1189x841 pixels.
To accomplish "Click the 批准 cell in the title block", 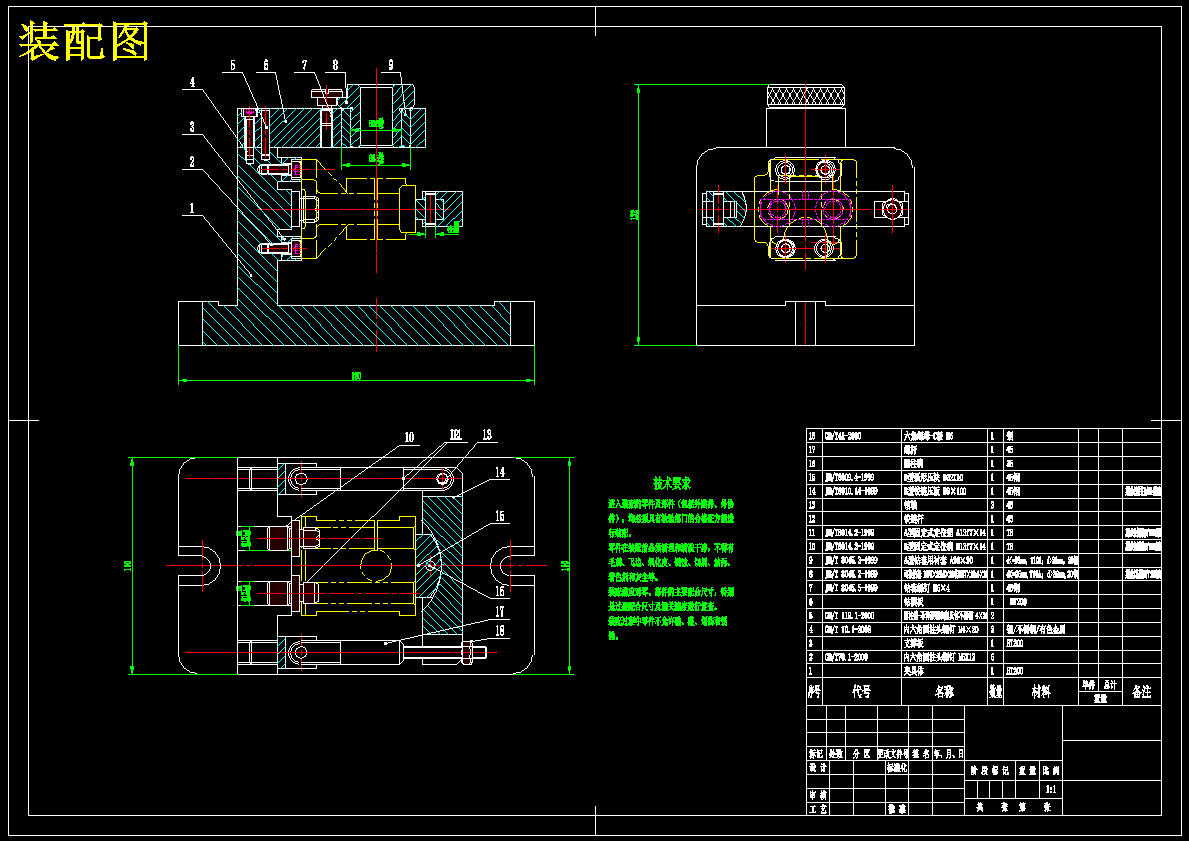I will coord(896,809).
